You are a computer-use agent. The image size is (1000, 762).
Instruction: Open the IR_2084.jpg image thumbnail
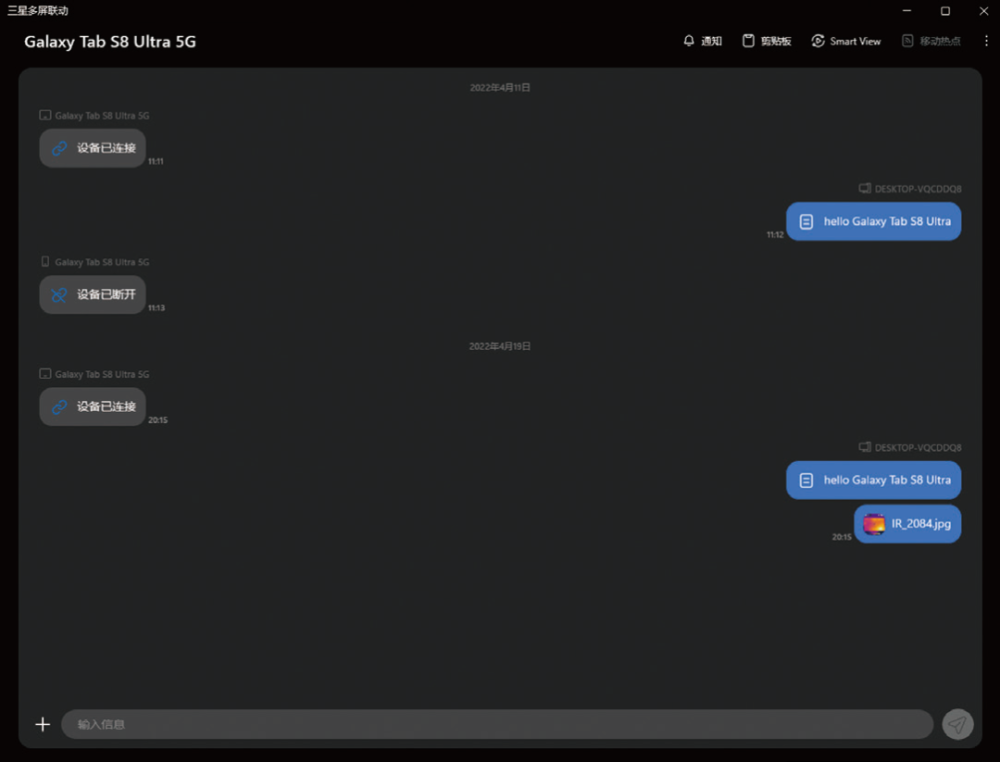874,524
